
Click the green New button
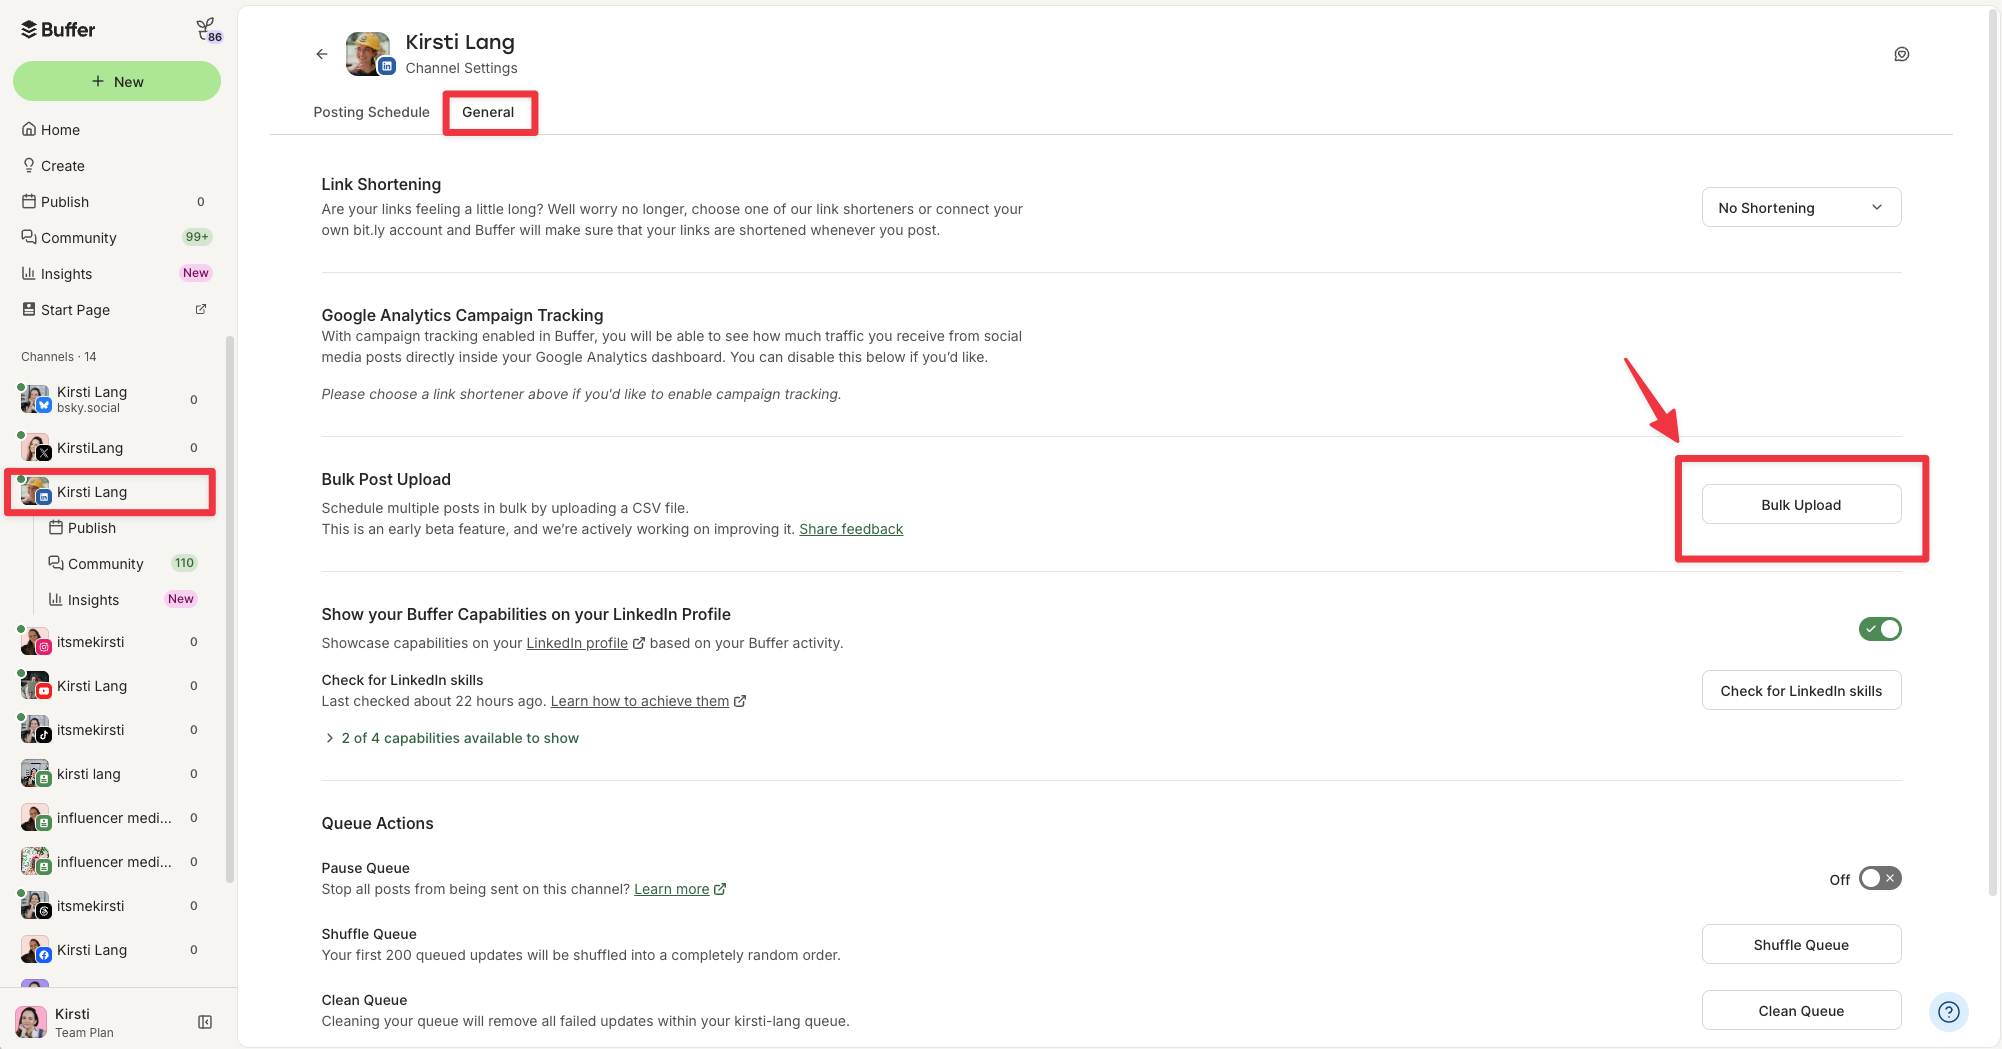tap(117, 81)
